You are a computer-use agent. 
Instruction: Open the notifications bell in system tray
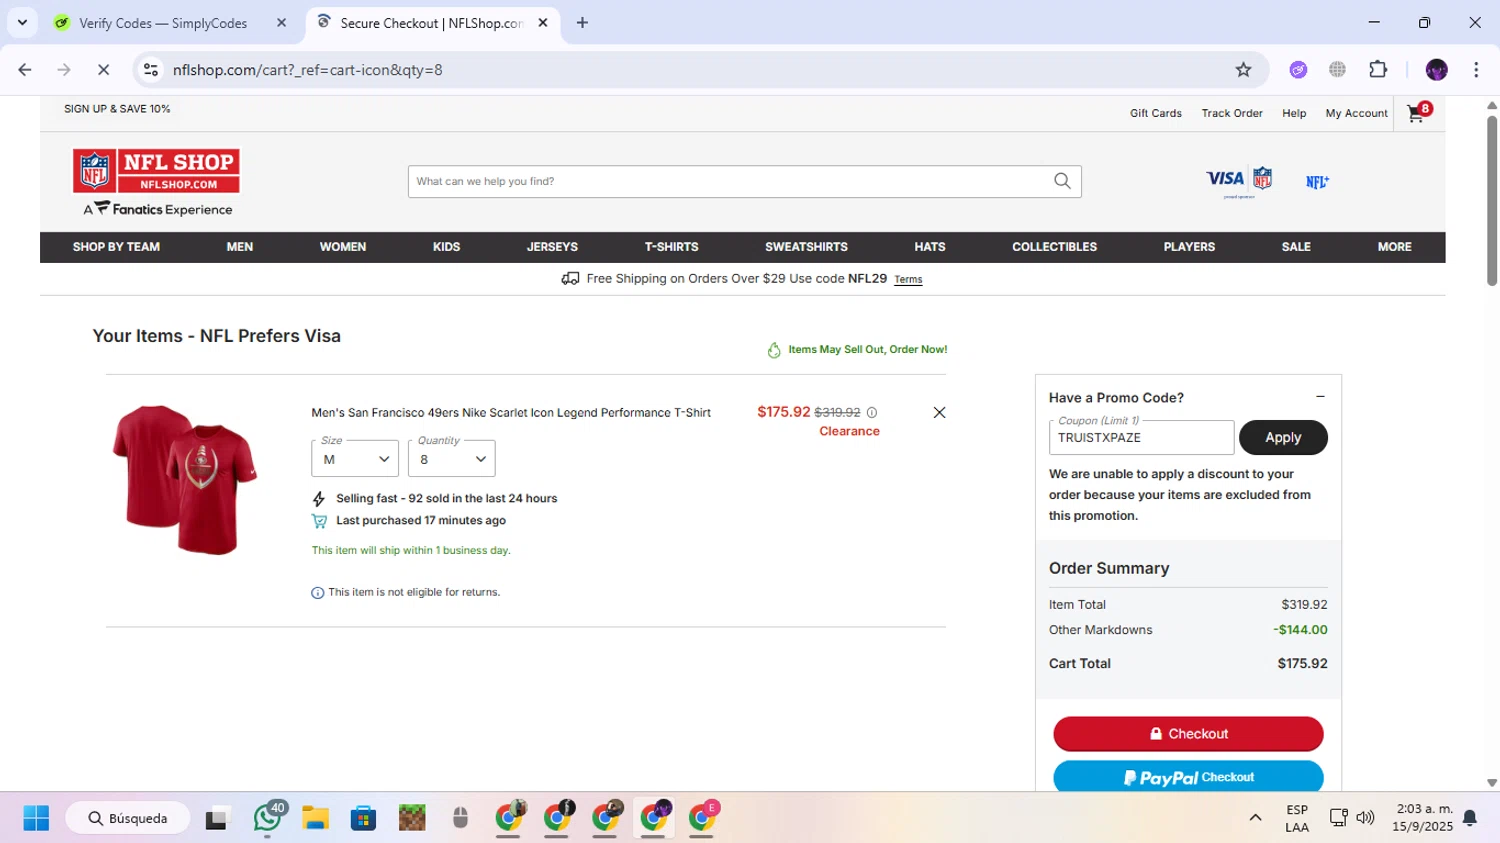(x=1470, y=818)
